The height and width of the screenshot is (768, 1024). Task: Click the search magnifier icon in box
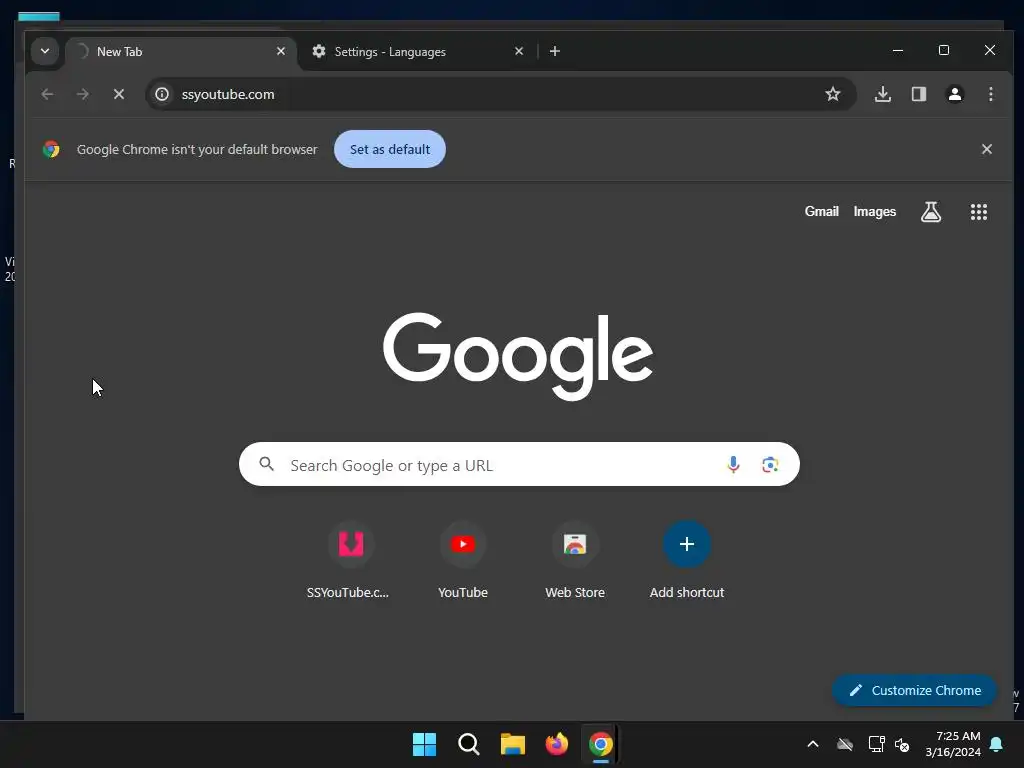[266, 464]
